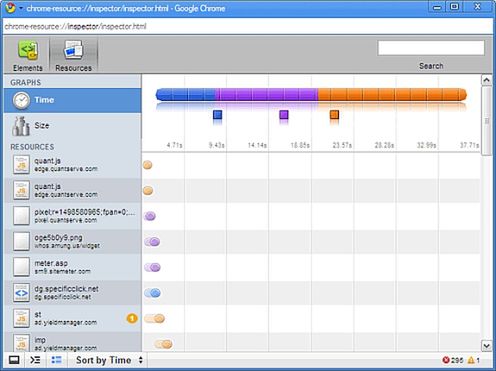The image size is (496, 371).
Task: Click the scrollbar up arrow
Action: point(487,80)
